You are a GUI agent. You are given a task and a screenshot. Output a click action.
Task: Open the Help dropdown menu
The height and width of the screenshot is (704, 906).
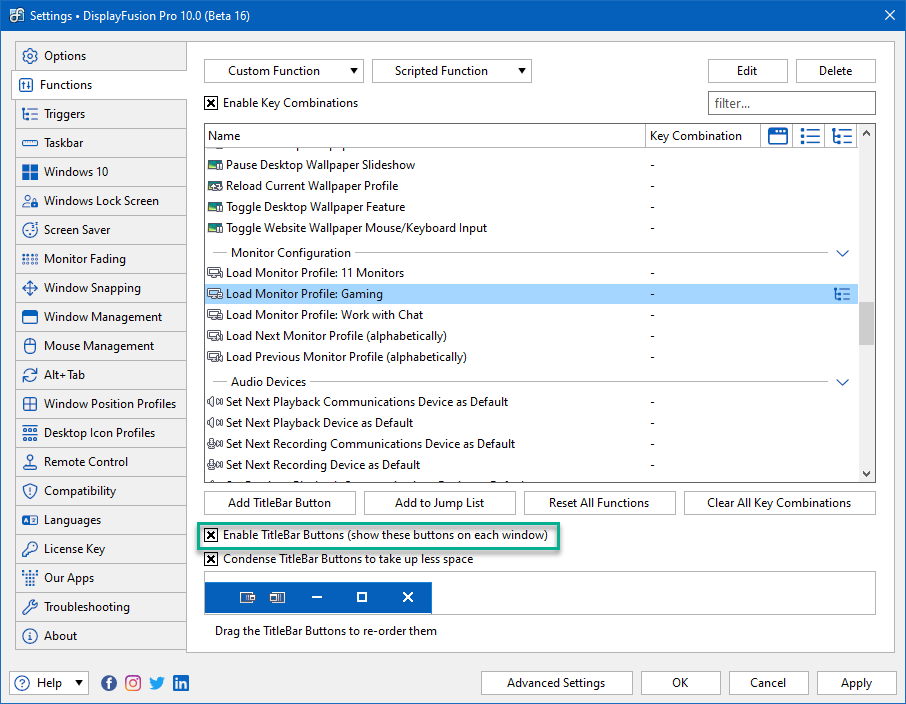(x=49, y=683)
